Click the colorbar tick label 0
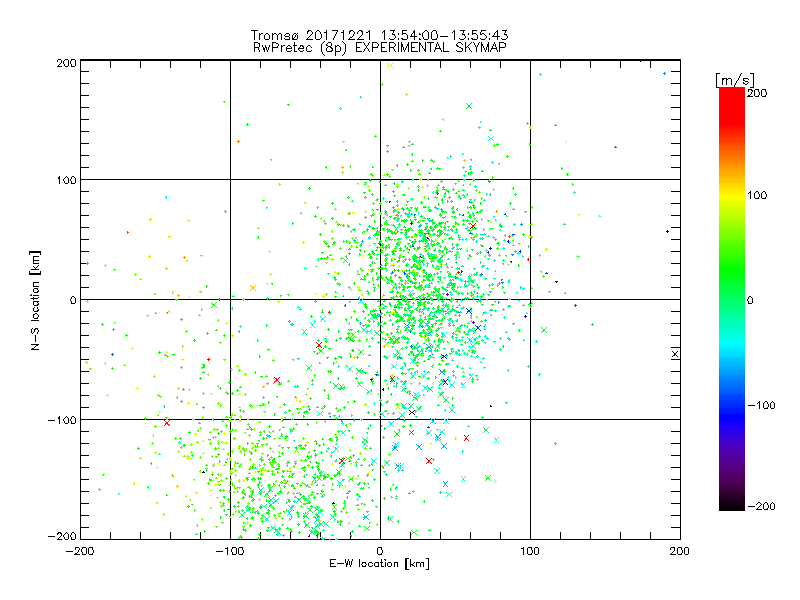 click(750, 300)
